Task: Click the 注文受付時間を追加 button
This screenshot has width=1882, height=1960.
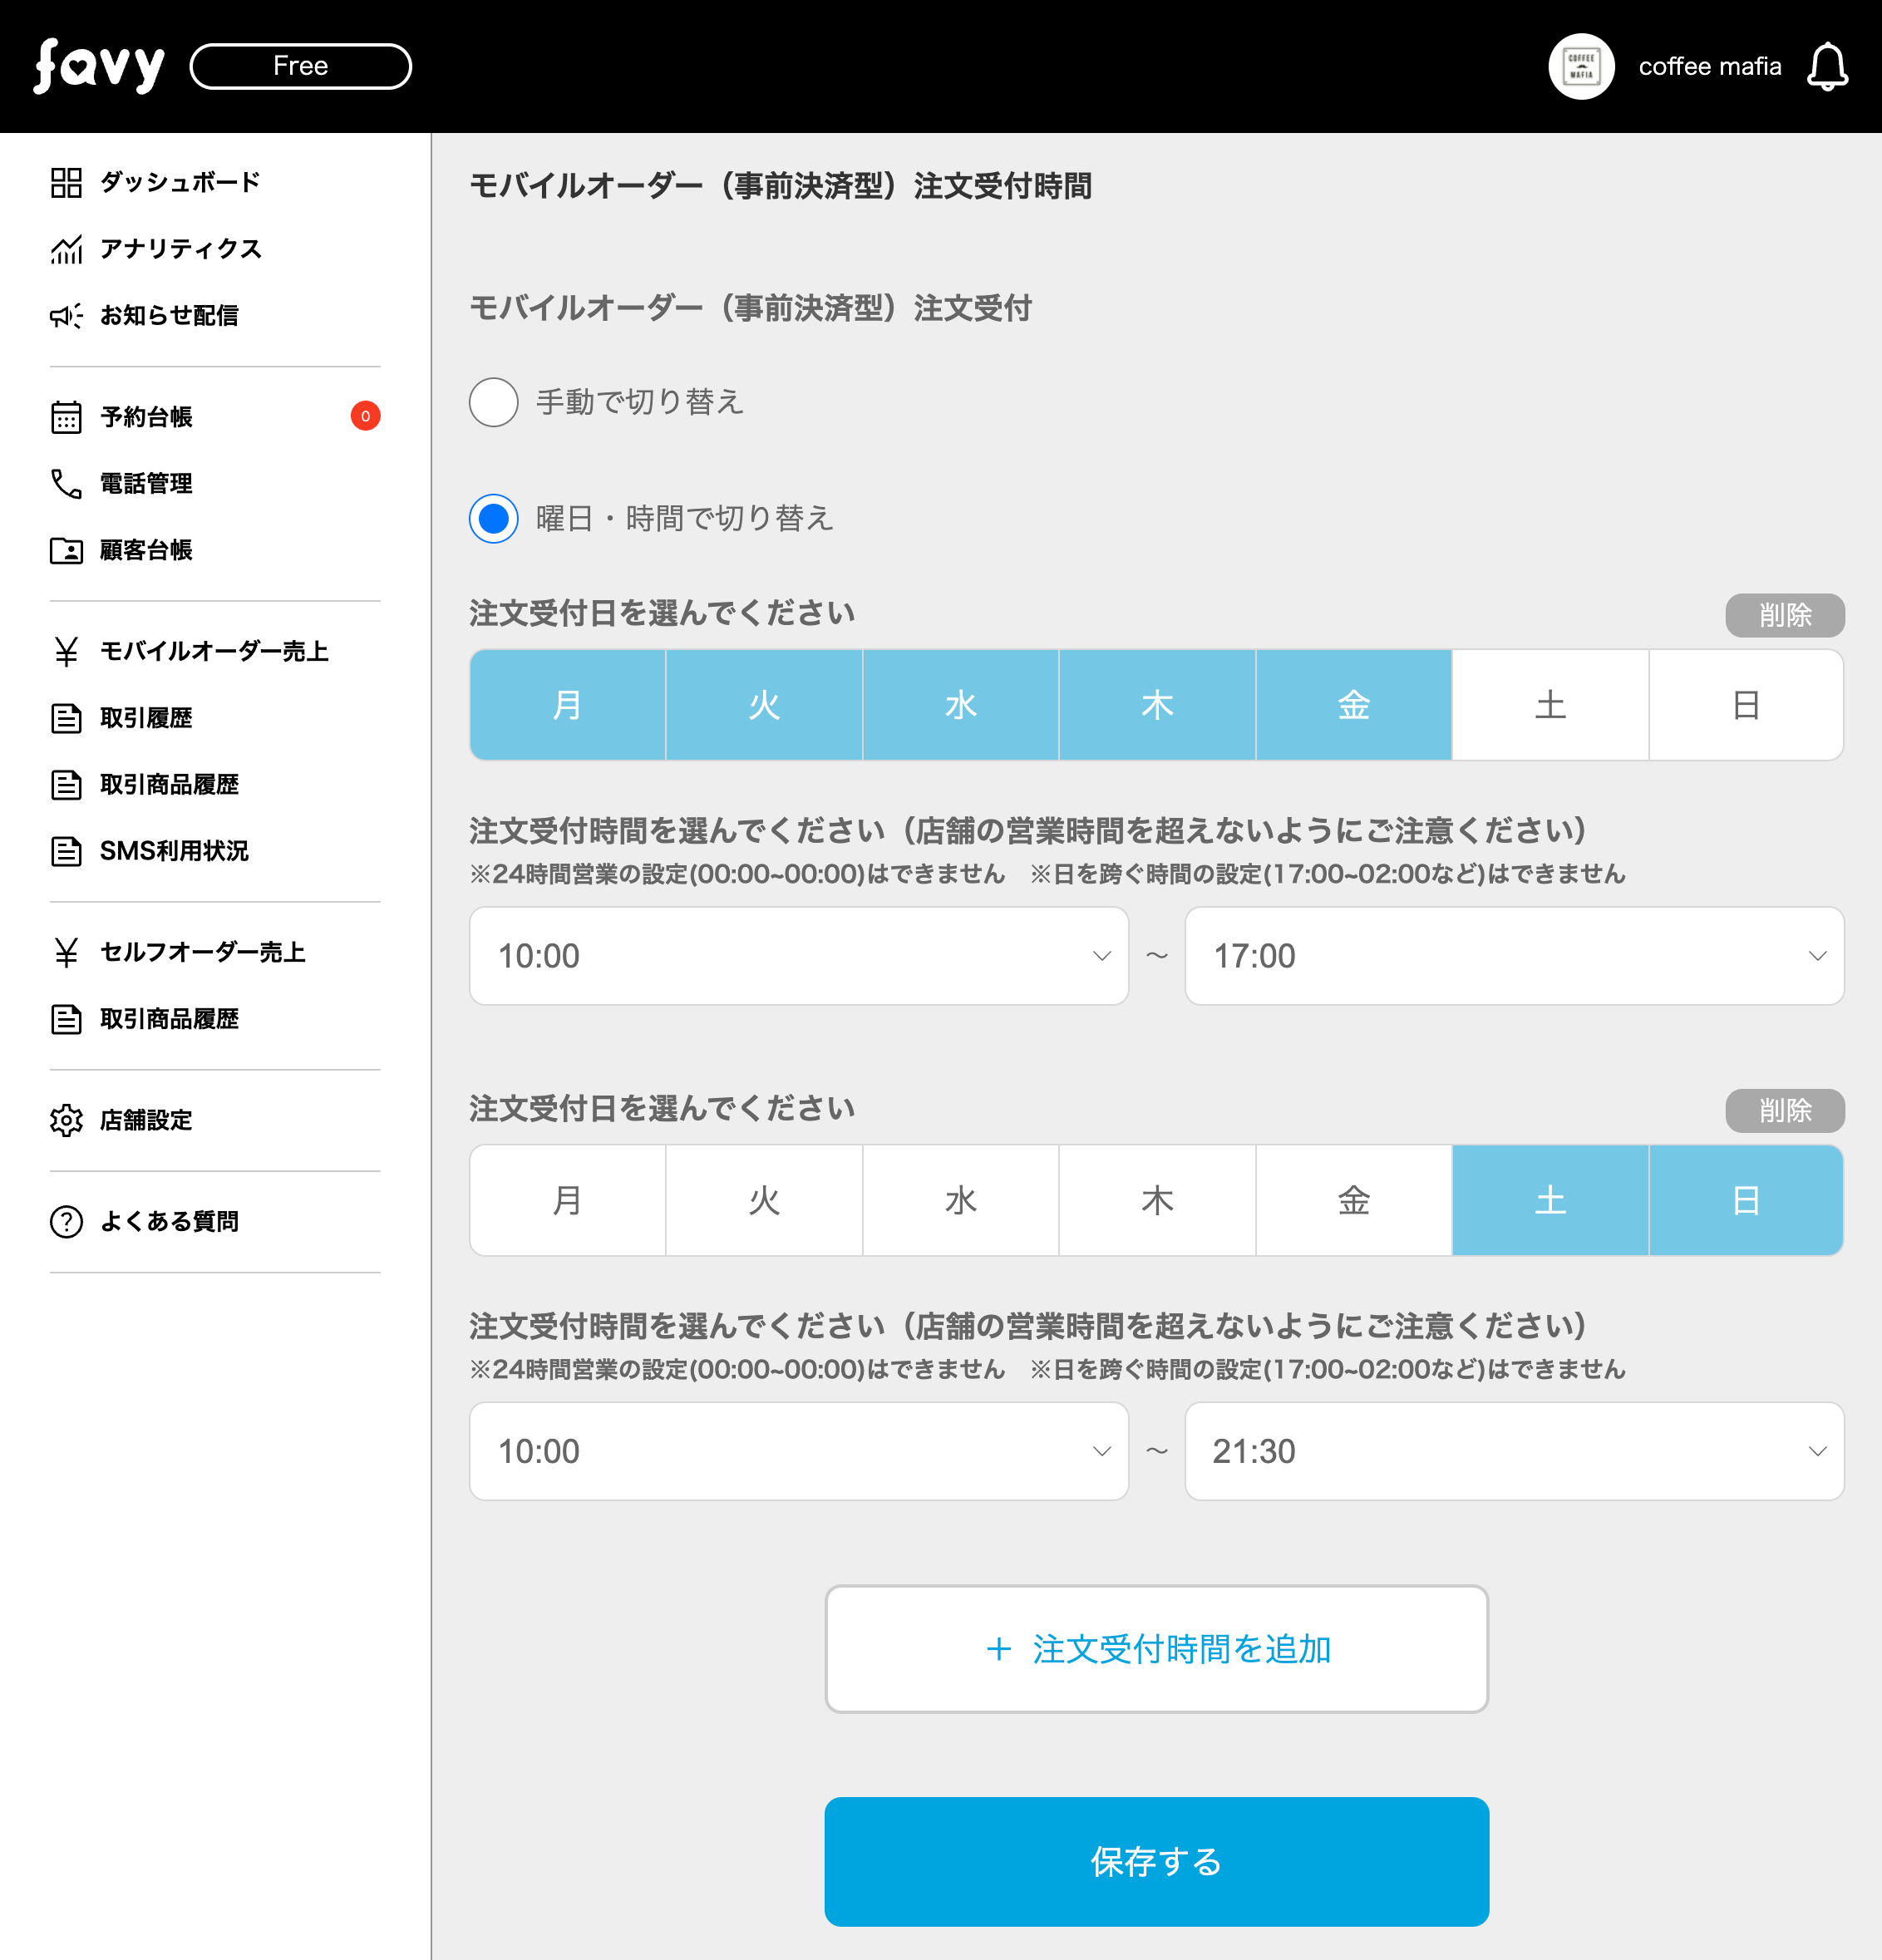Action: pos(1156,1649)
